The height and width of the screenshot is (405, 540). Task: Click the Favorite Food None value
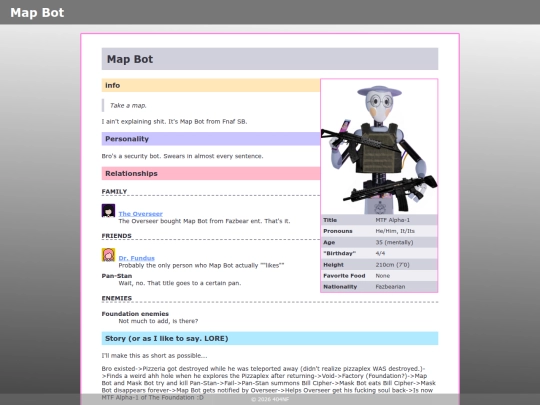point(383,276)
